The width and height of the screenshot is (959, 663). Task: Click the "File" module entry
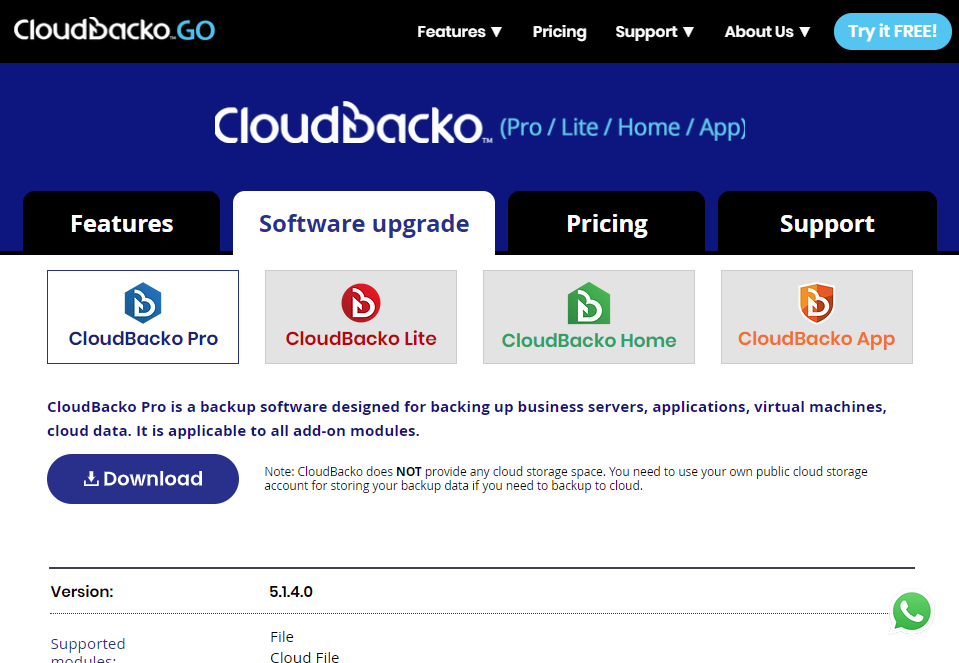tap(282, 637)
